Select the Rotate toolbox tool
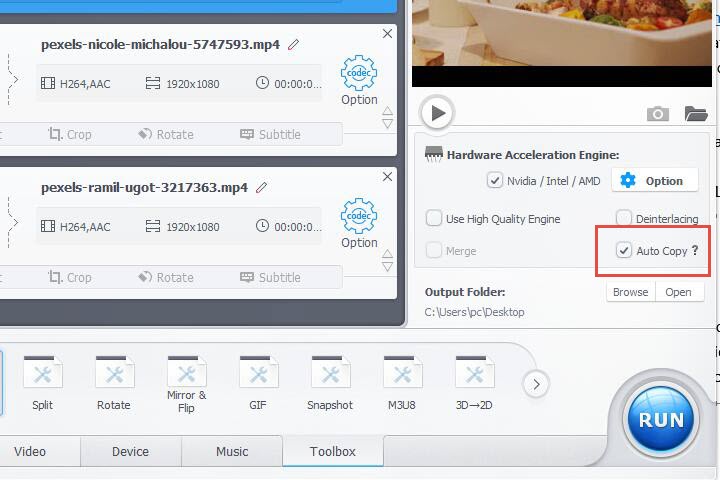The width and height of the screenshot is (720, 480). (114, 384)
